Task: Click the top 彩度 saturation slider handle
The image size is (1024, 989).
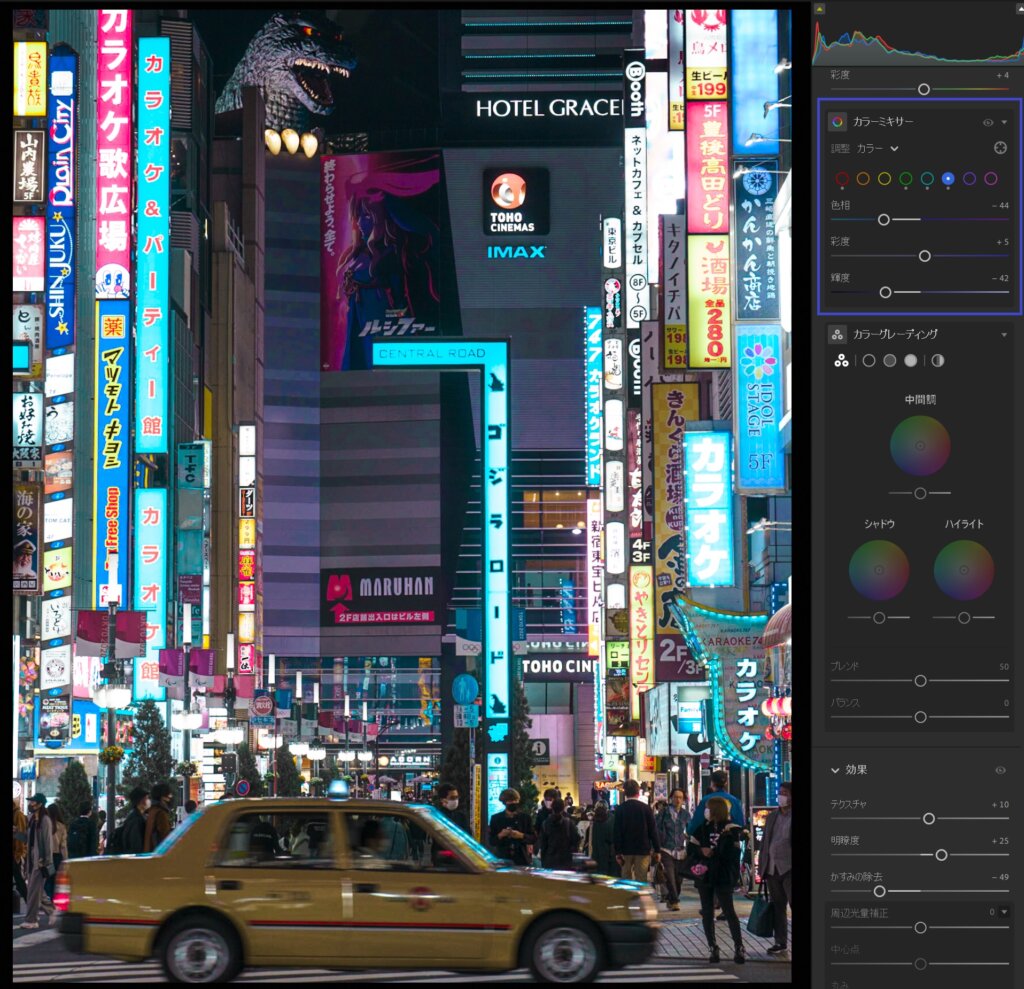Action: point(924,89)
